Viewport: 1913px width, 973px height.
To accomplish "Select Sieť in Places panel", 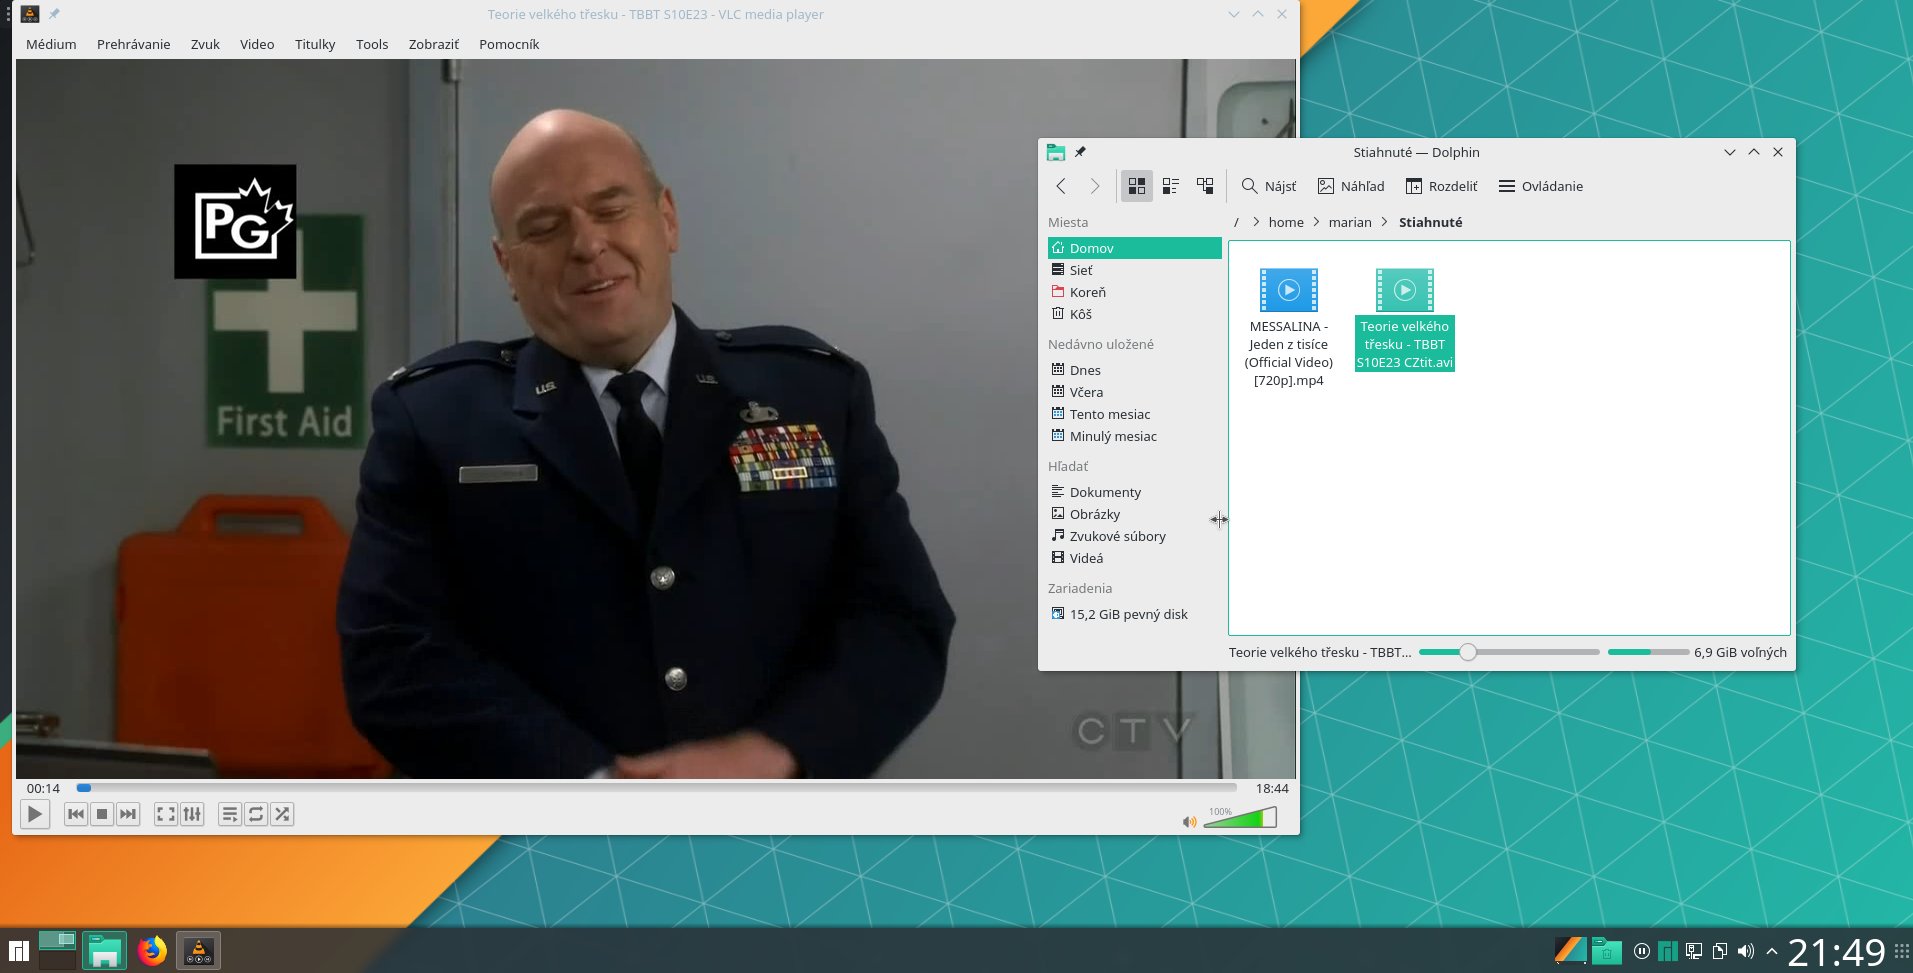I will coord(1135,270).
